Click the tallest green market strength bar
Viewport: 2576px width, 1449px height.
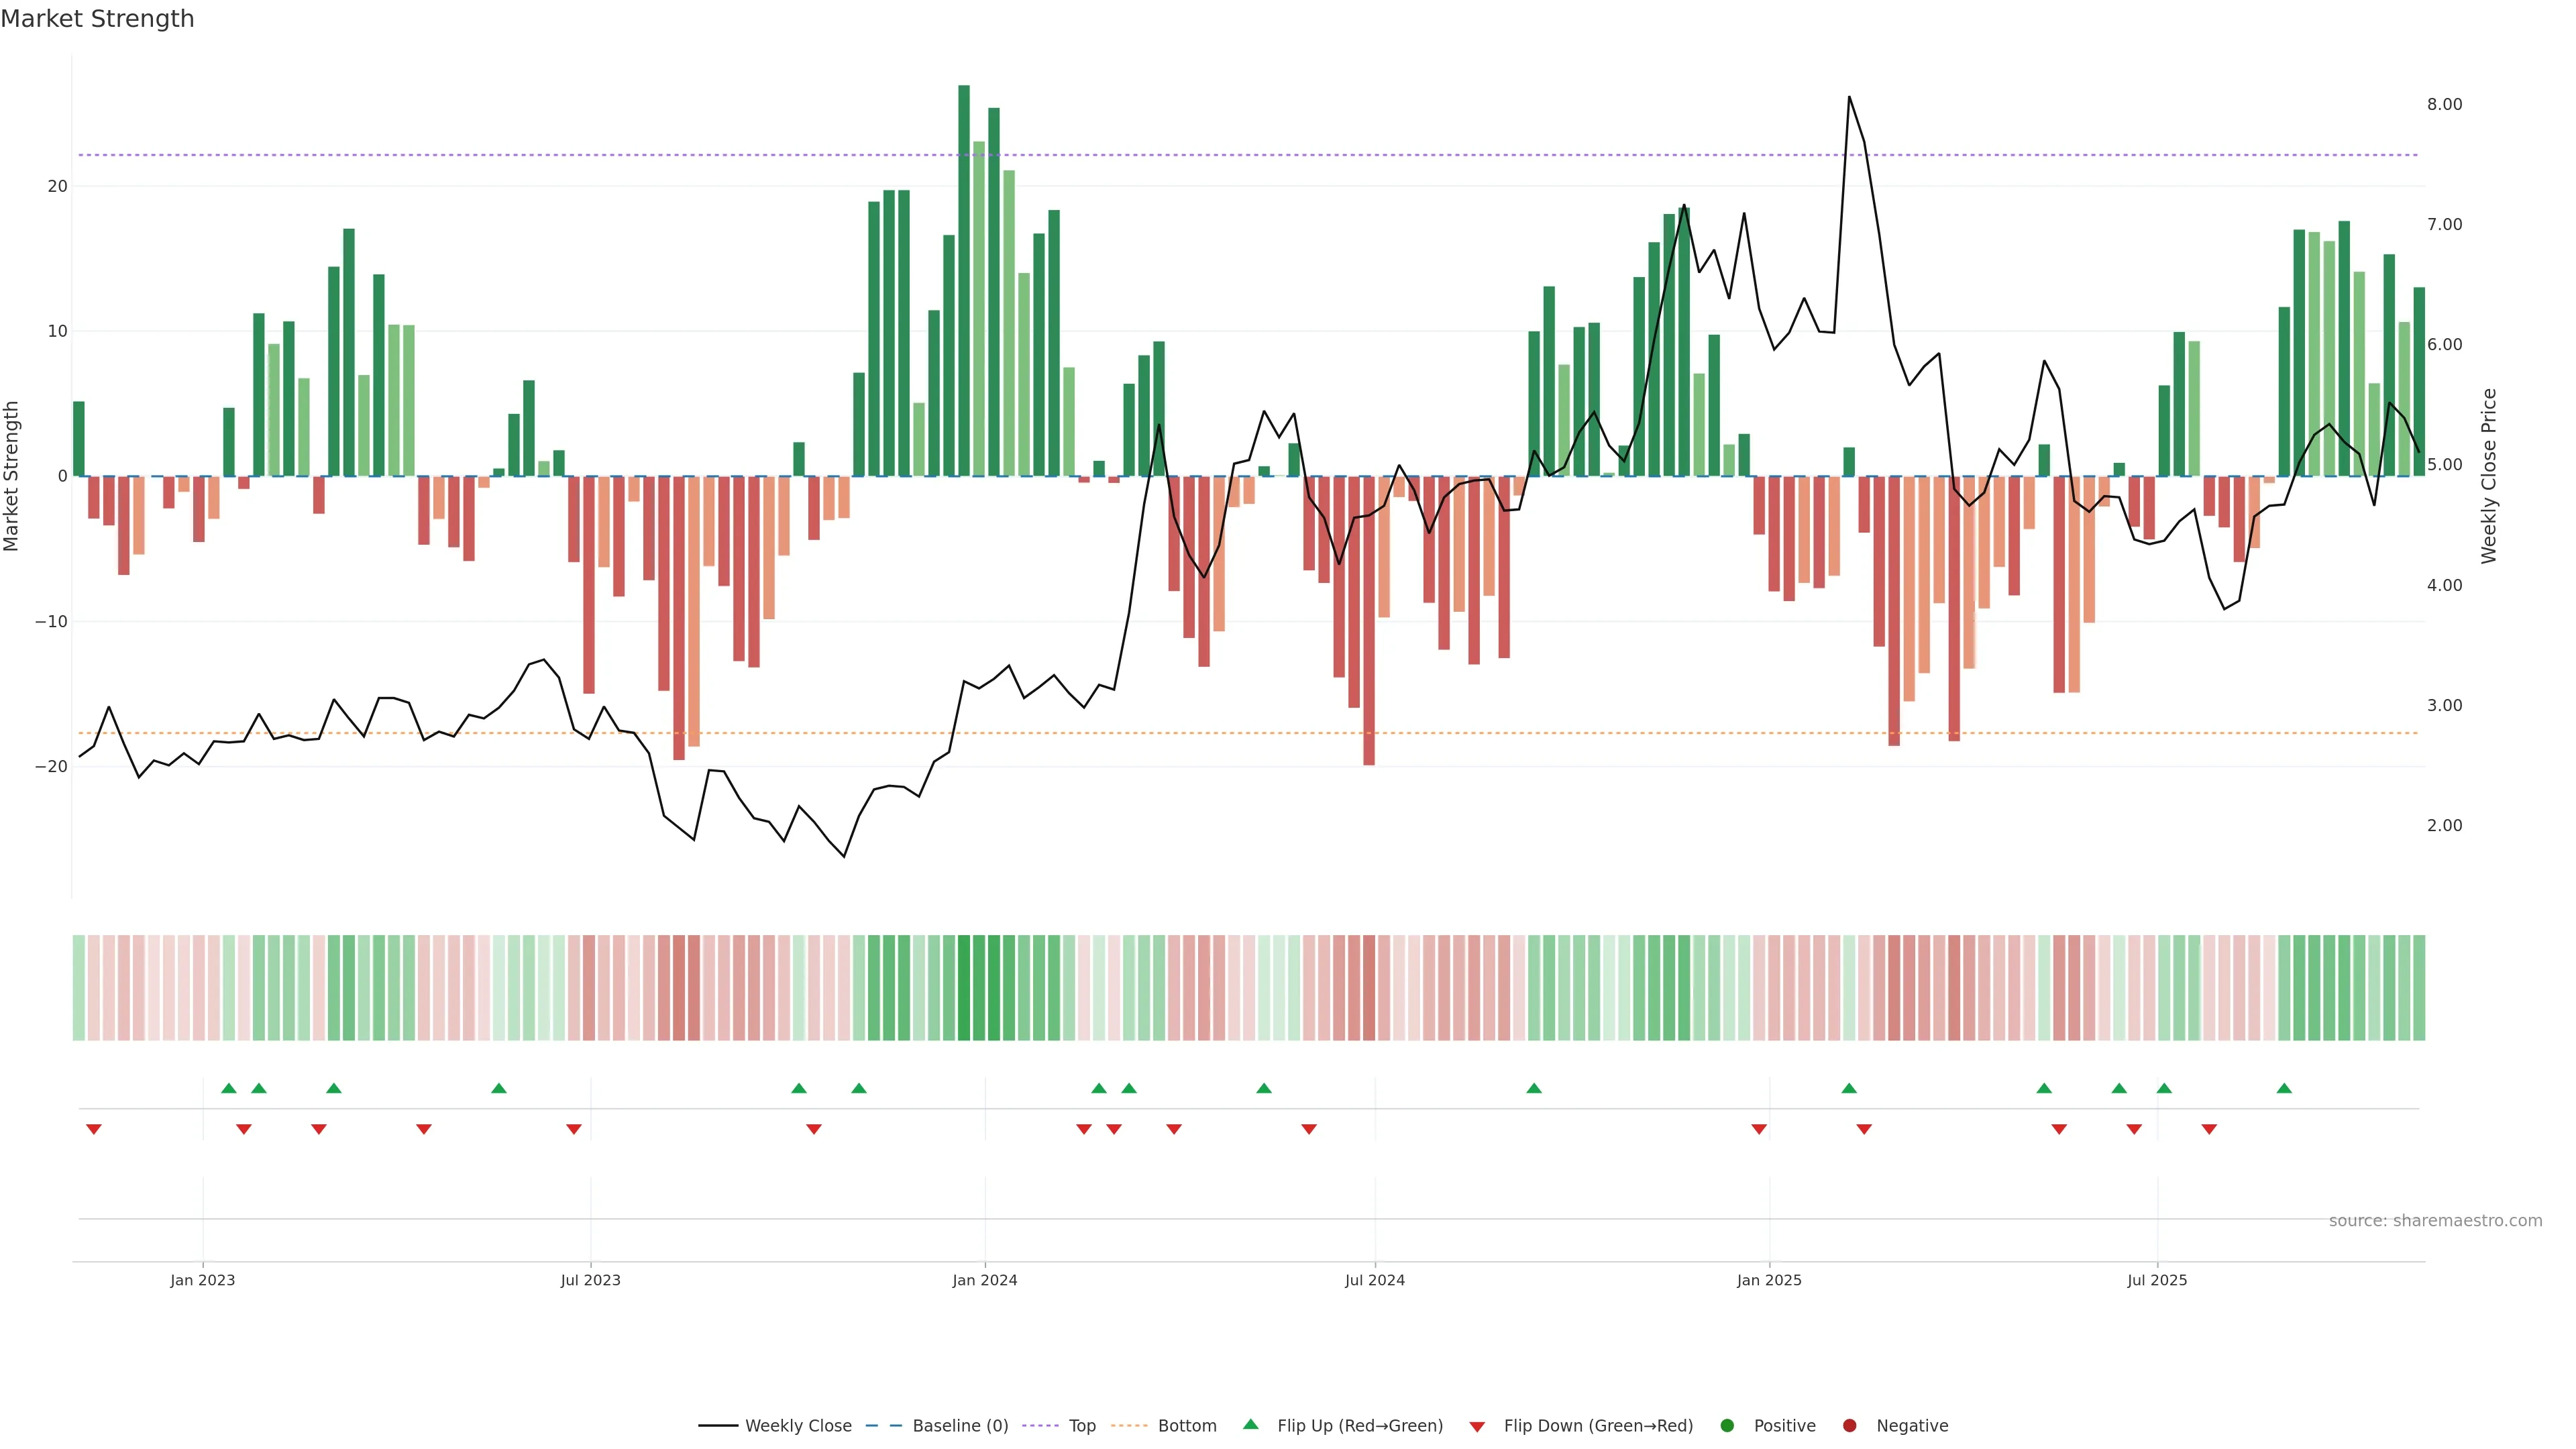(963, 280)
